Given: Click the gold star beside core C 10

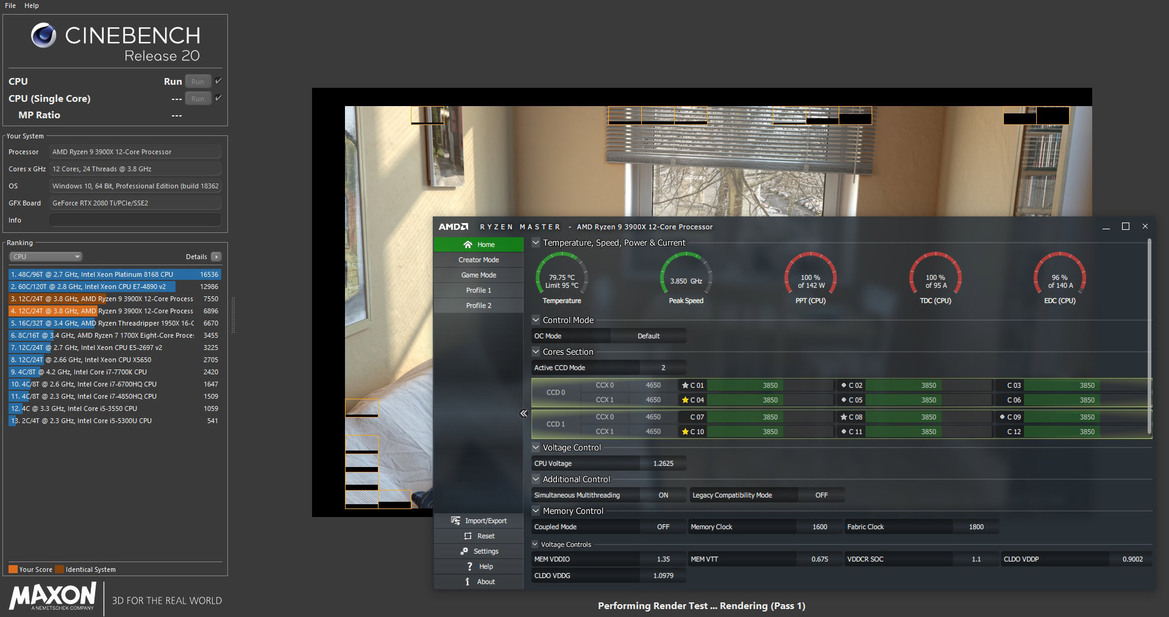Looking at the screenshot, I should click(x=685, y=431).
